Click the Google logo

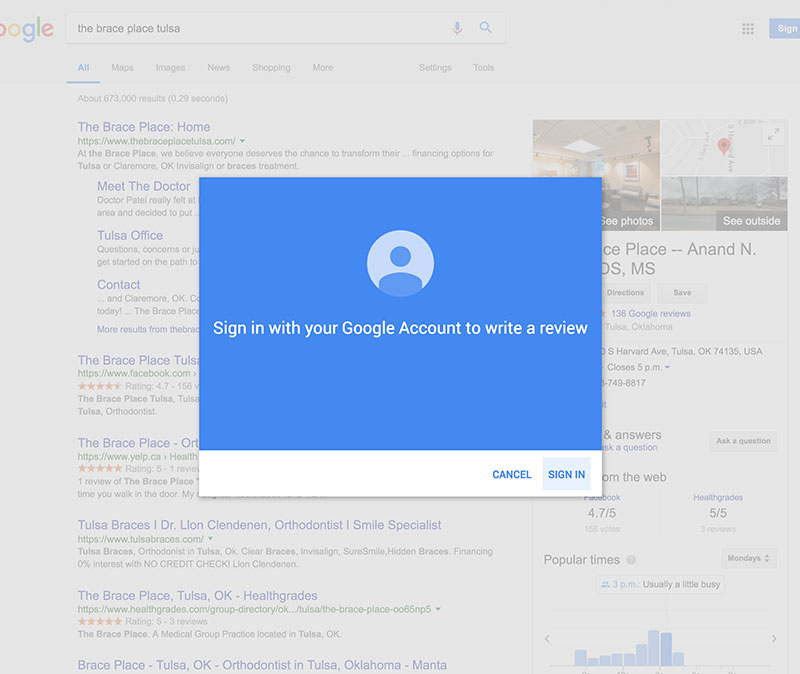pyautogui.click(x=27, y=29)
